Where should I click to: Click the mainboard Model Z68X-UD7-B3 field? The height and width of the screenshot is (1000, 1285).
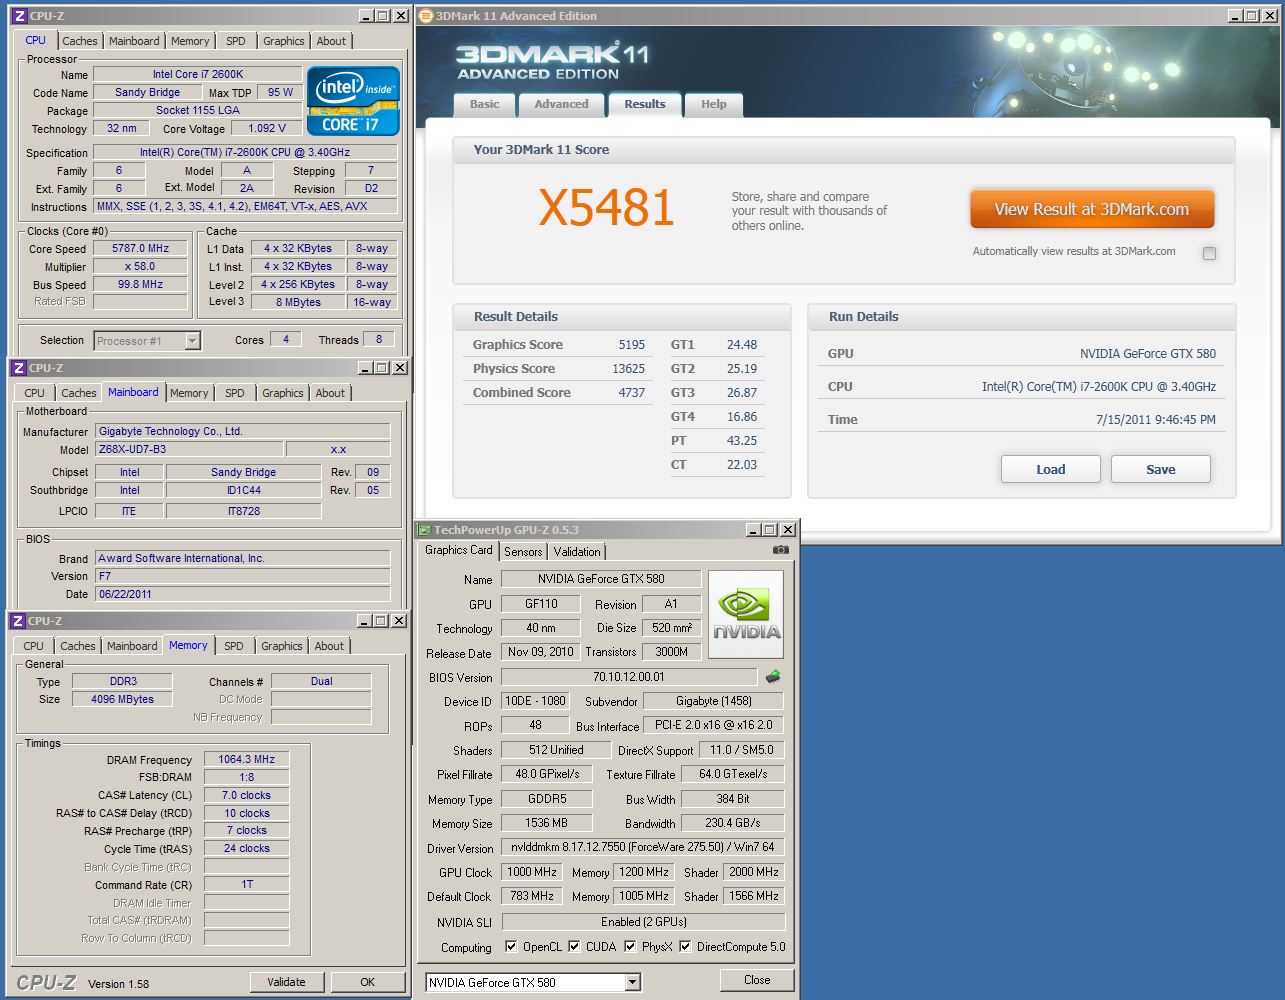tap(190, 449)
